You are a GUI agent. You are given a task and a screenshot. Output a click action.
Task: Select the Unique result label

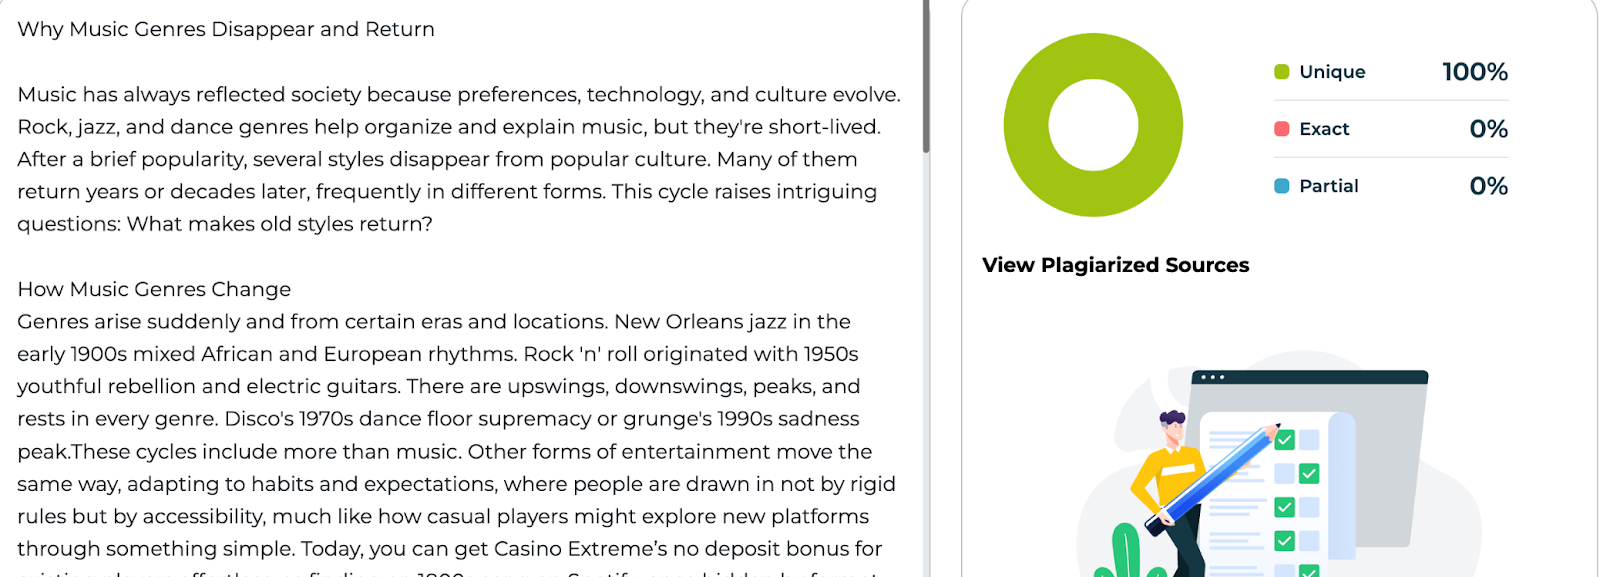(x=1332, y=72)
